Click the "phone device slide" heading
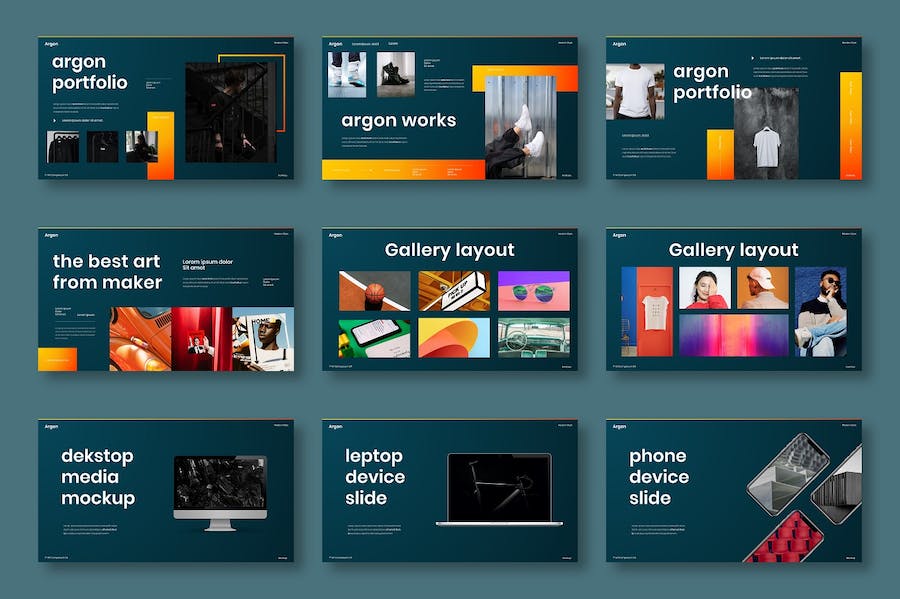 pos(659,477)
